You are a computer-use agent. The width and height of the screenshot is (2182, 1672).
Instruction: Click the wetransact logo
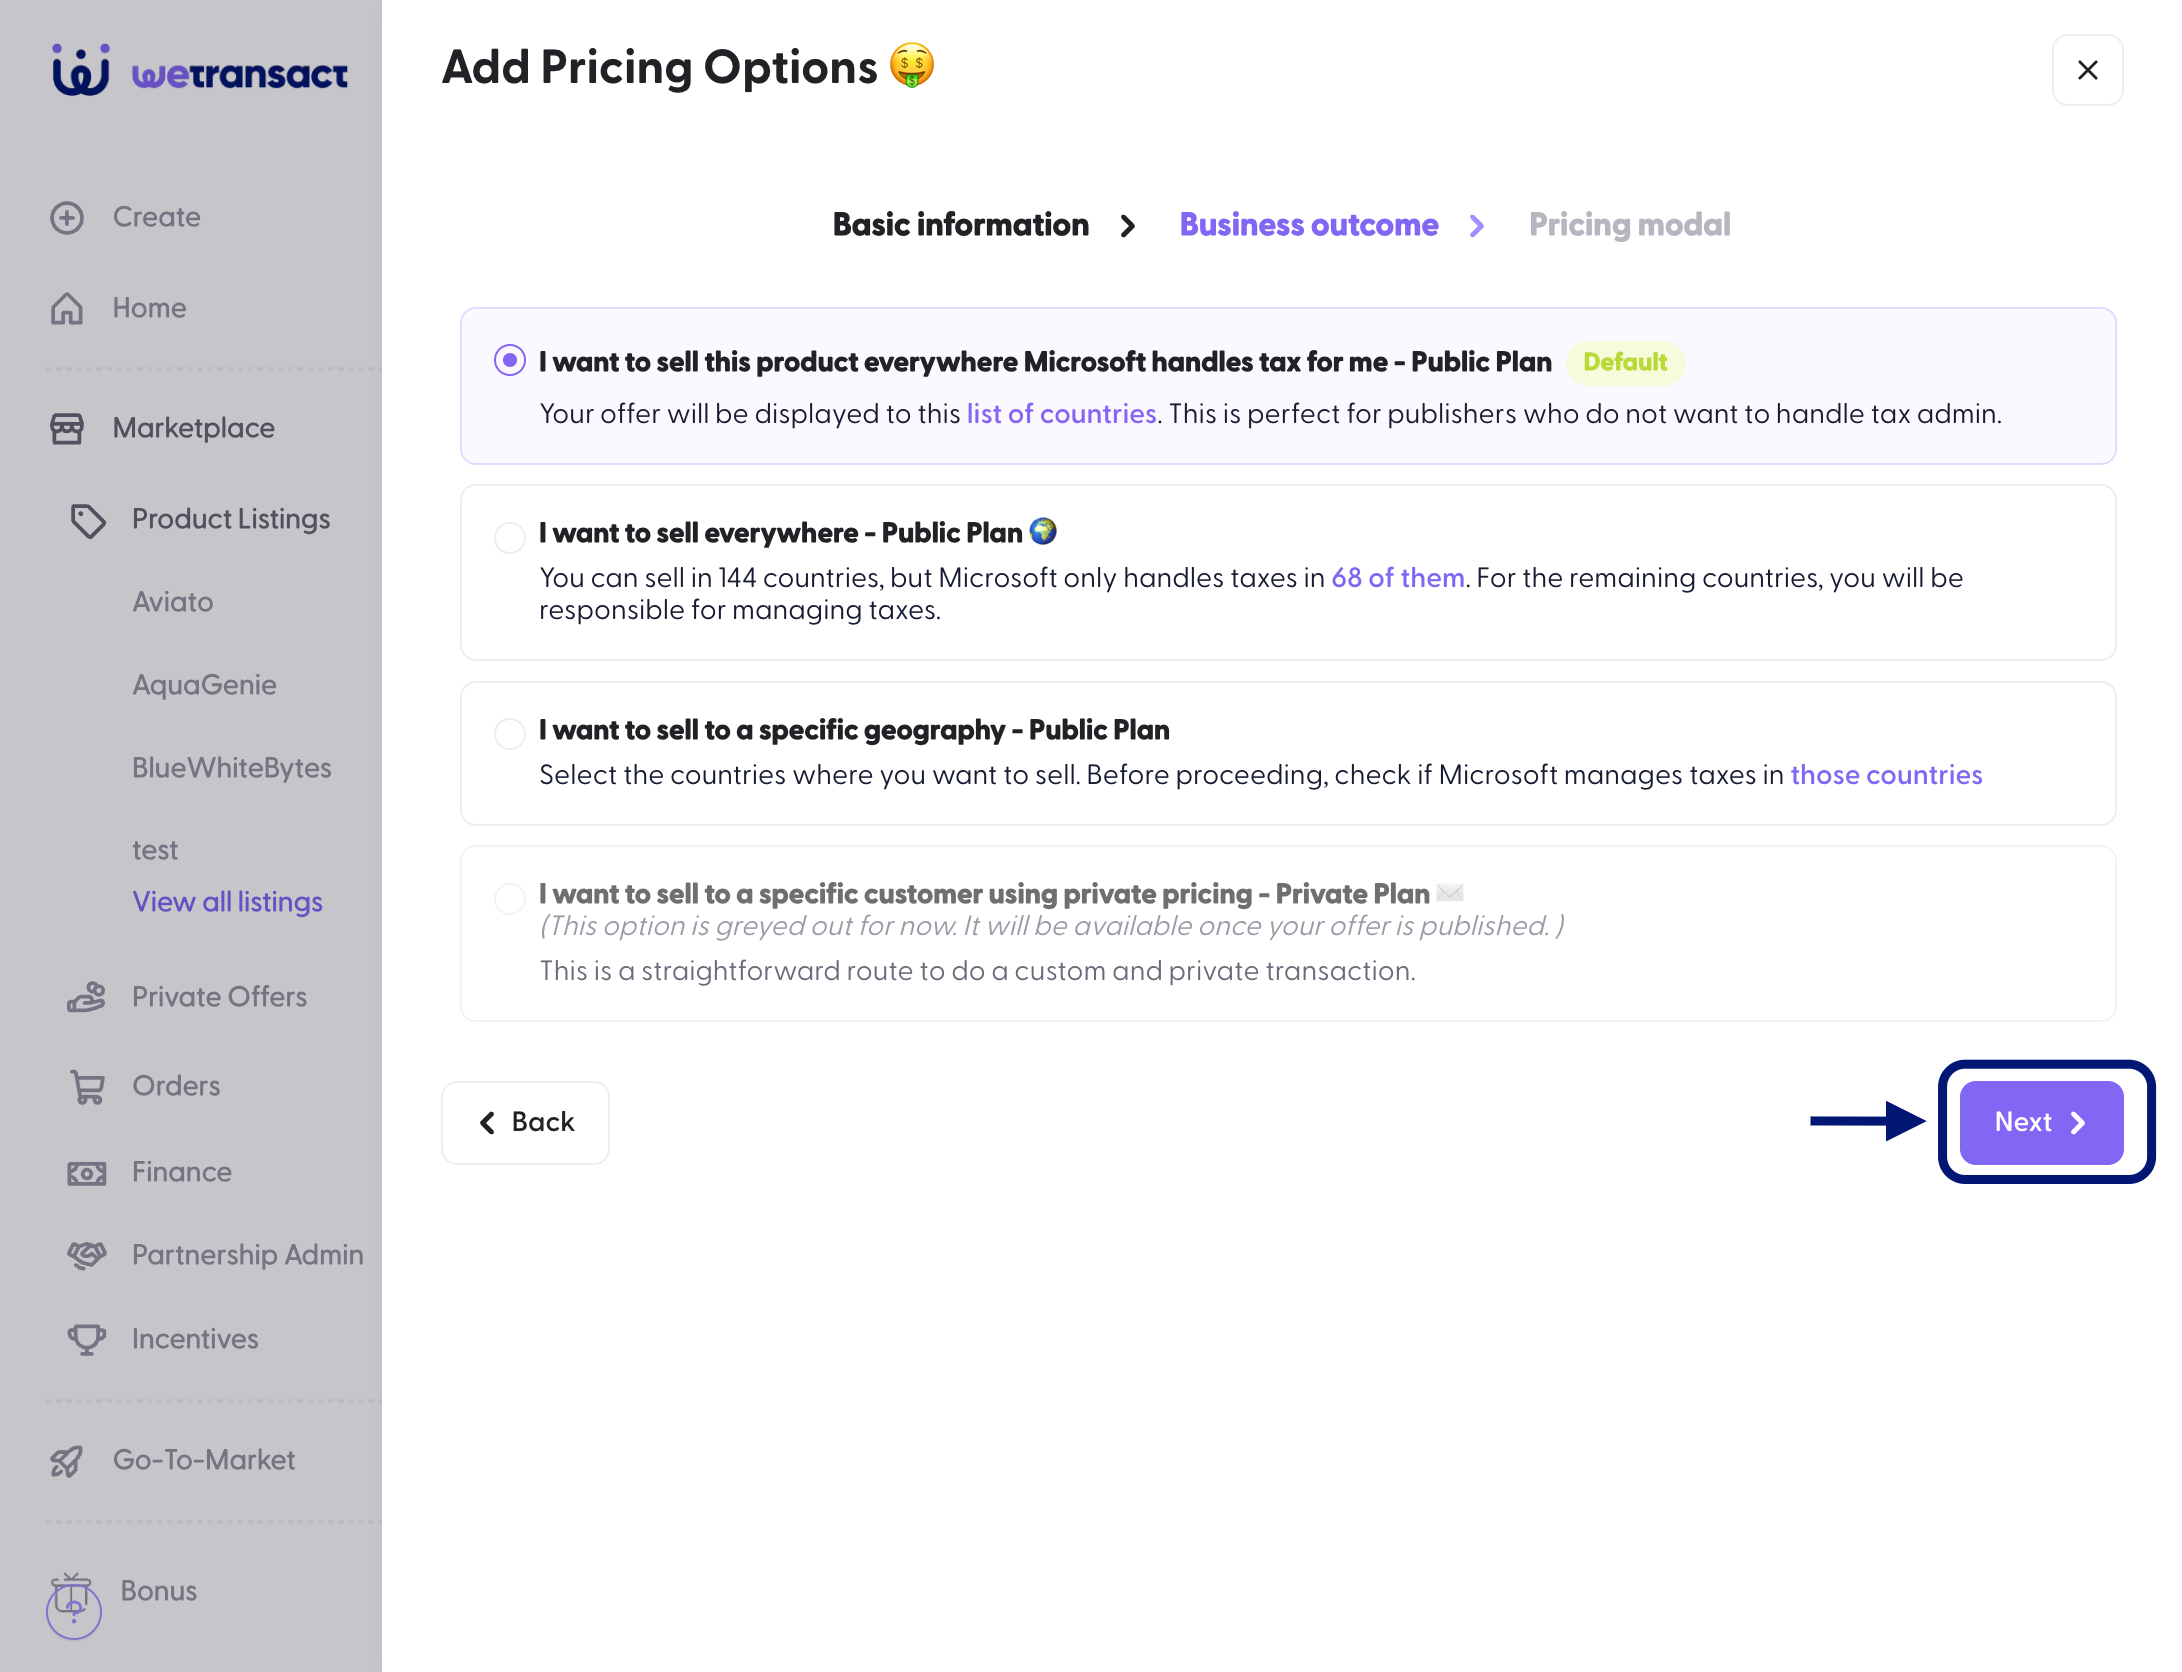point(199,71)
